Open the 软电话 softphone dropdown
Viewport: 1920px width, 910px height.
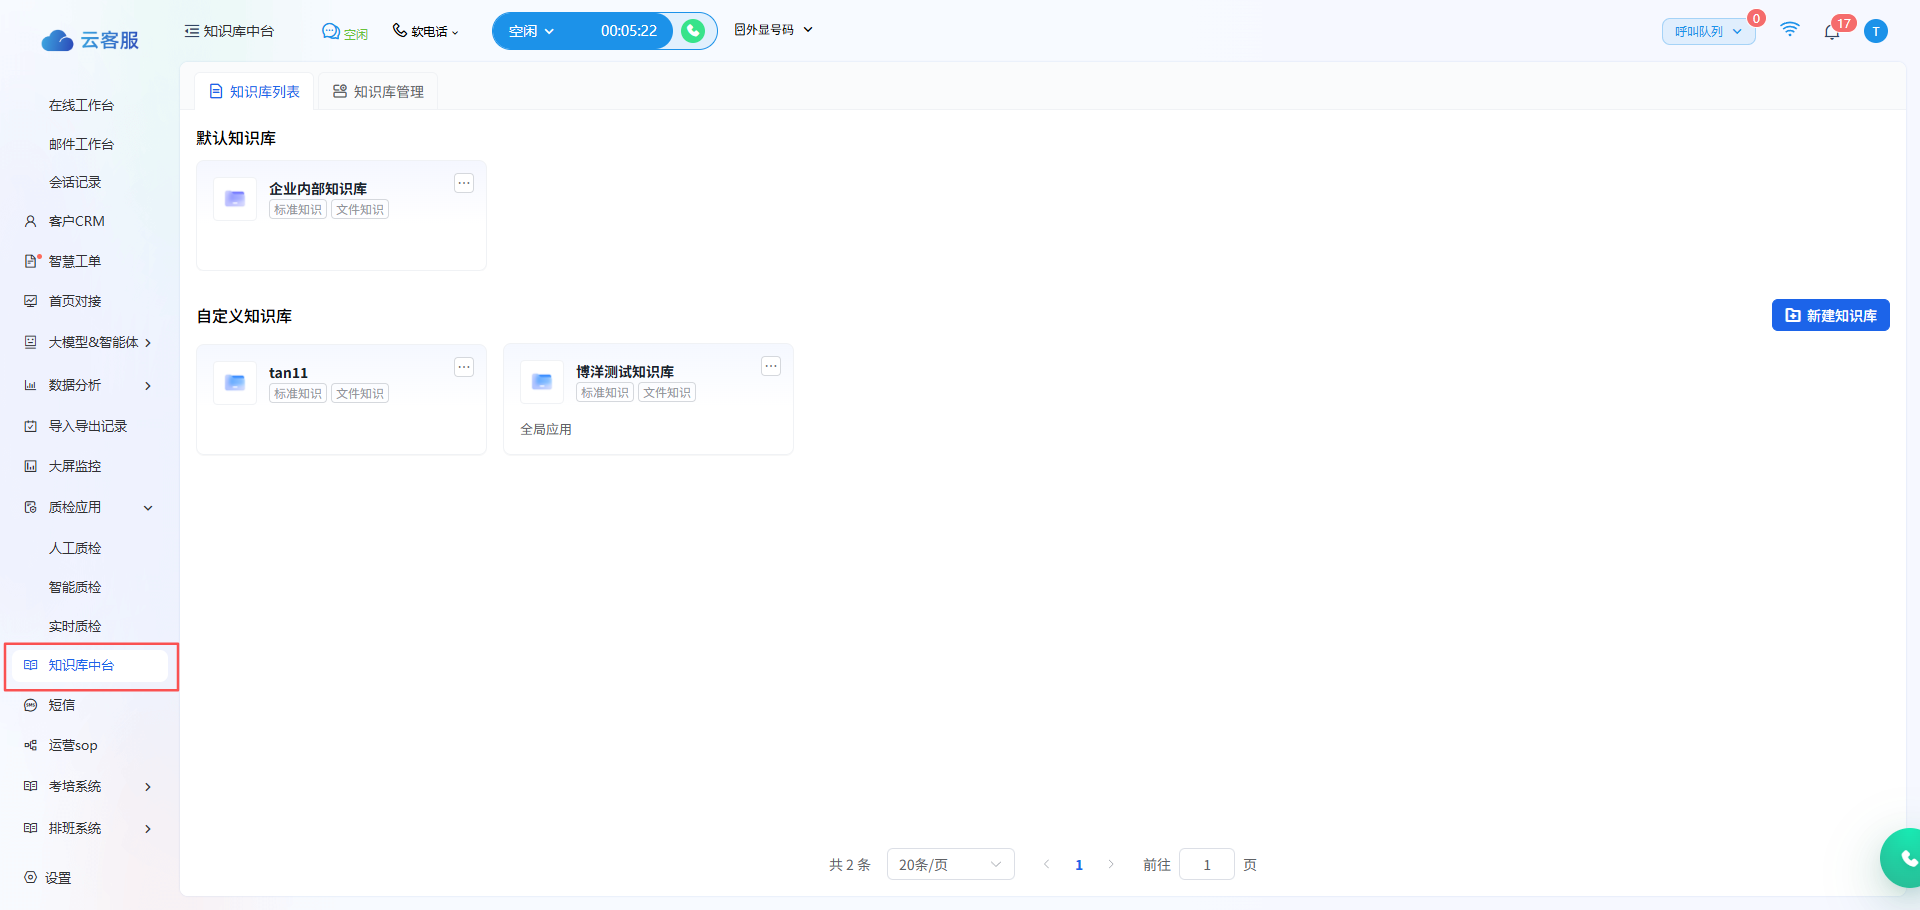point(426,31)
